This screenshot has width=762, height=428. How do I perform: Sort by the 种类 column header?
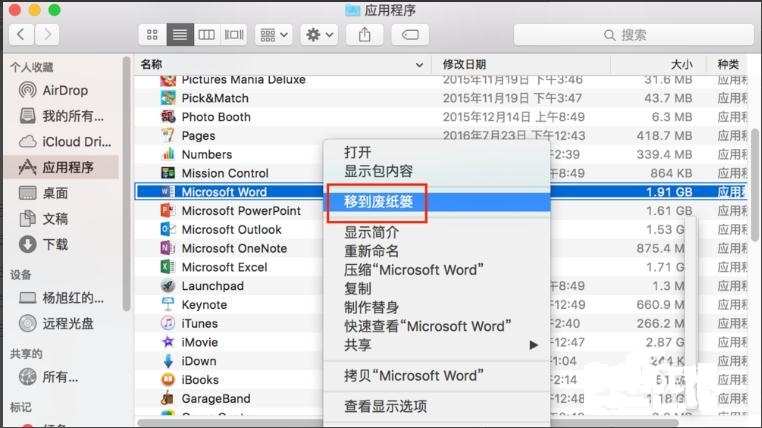pos(727,64)
